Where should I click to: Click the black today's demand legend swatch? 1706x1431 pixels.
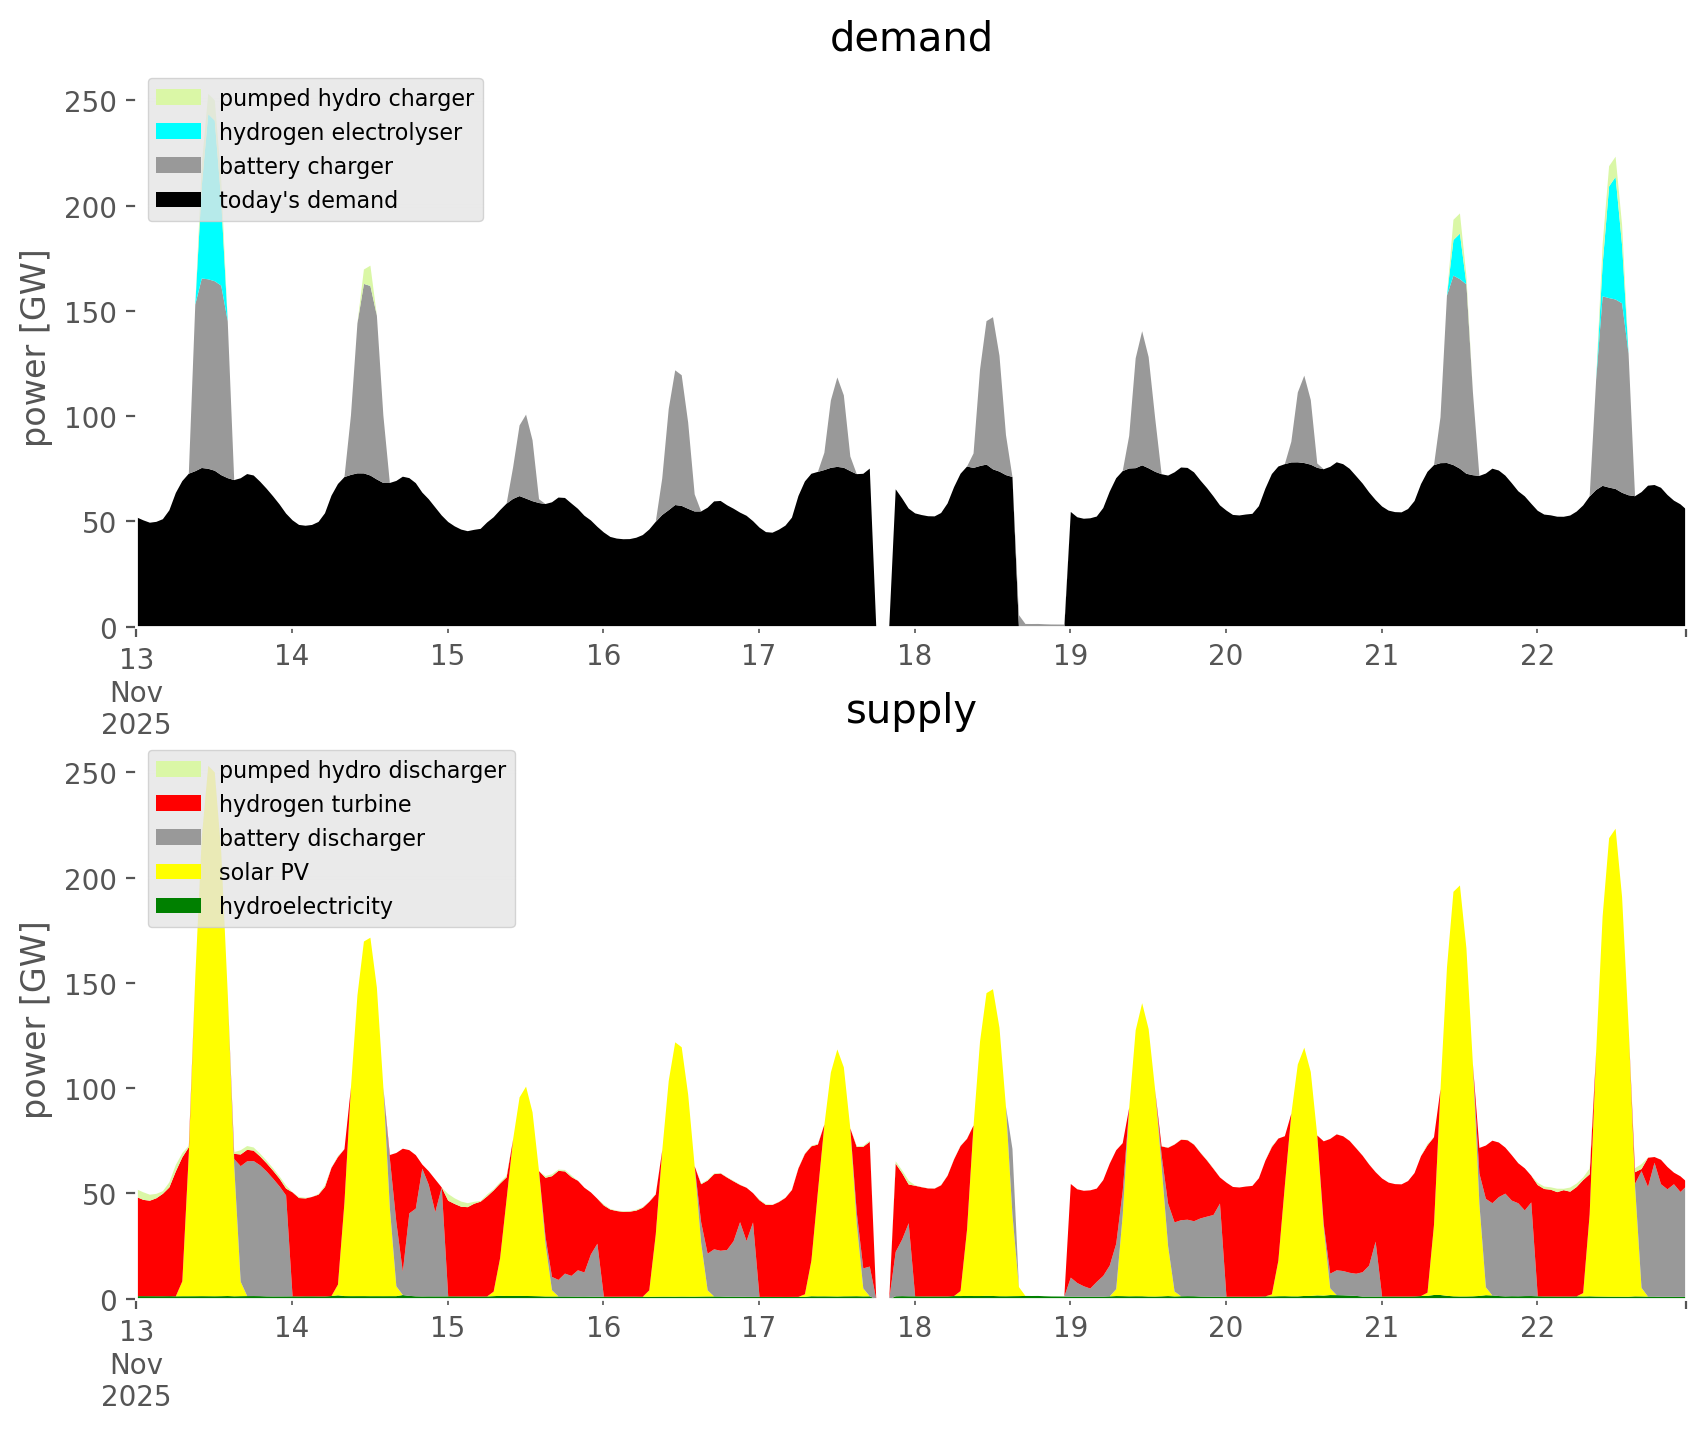pos(179,200)
